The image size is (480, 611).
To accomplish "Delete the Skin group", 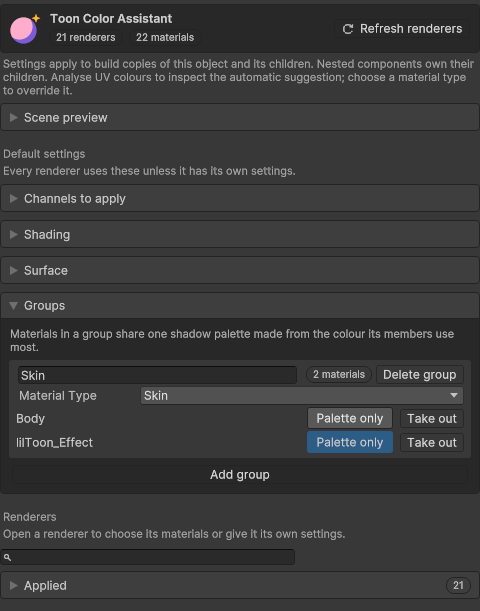I will coord(420,374).
